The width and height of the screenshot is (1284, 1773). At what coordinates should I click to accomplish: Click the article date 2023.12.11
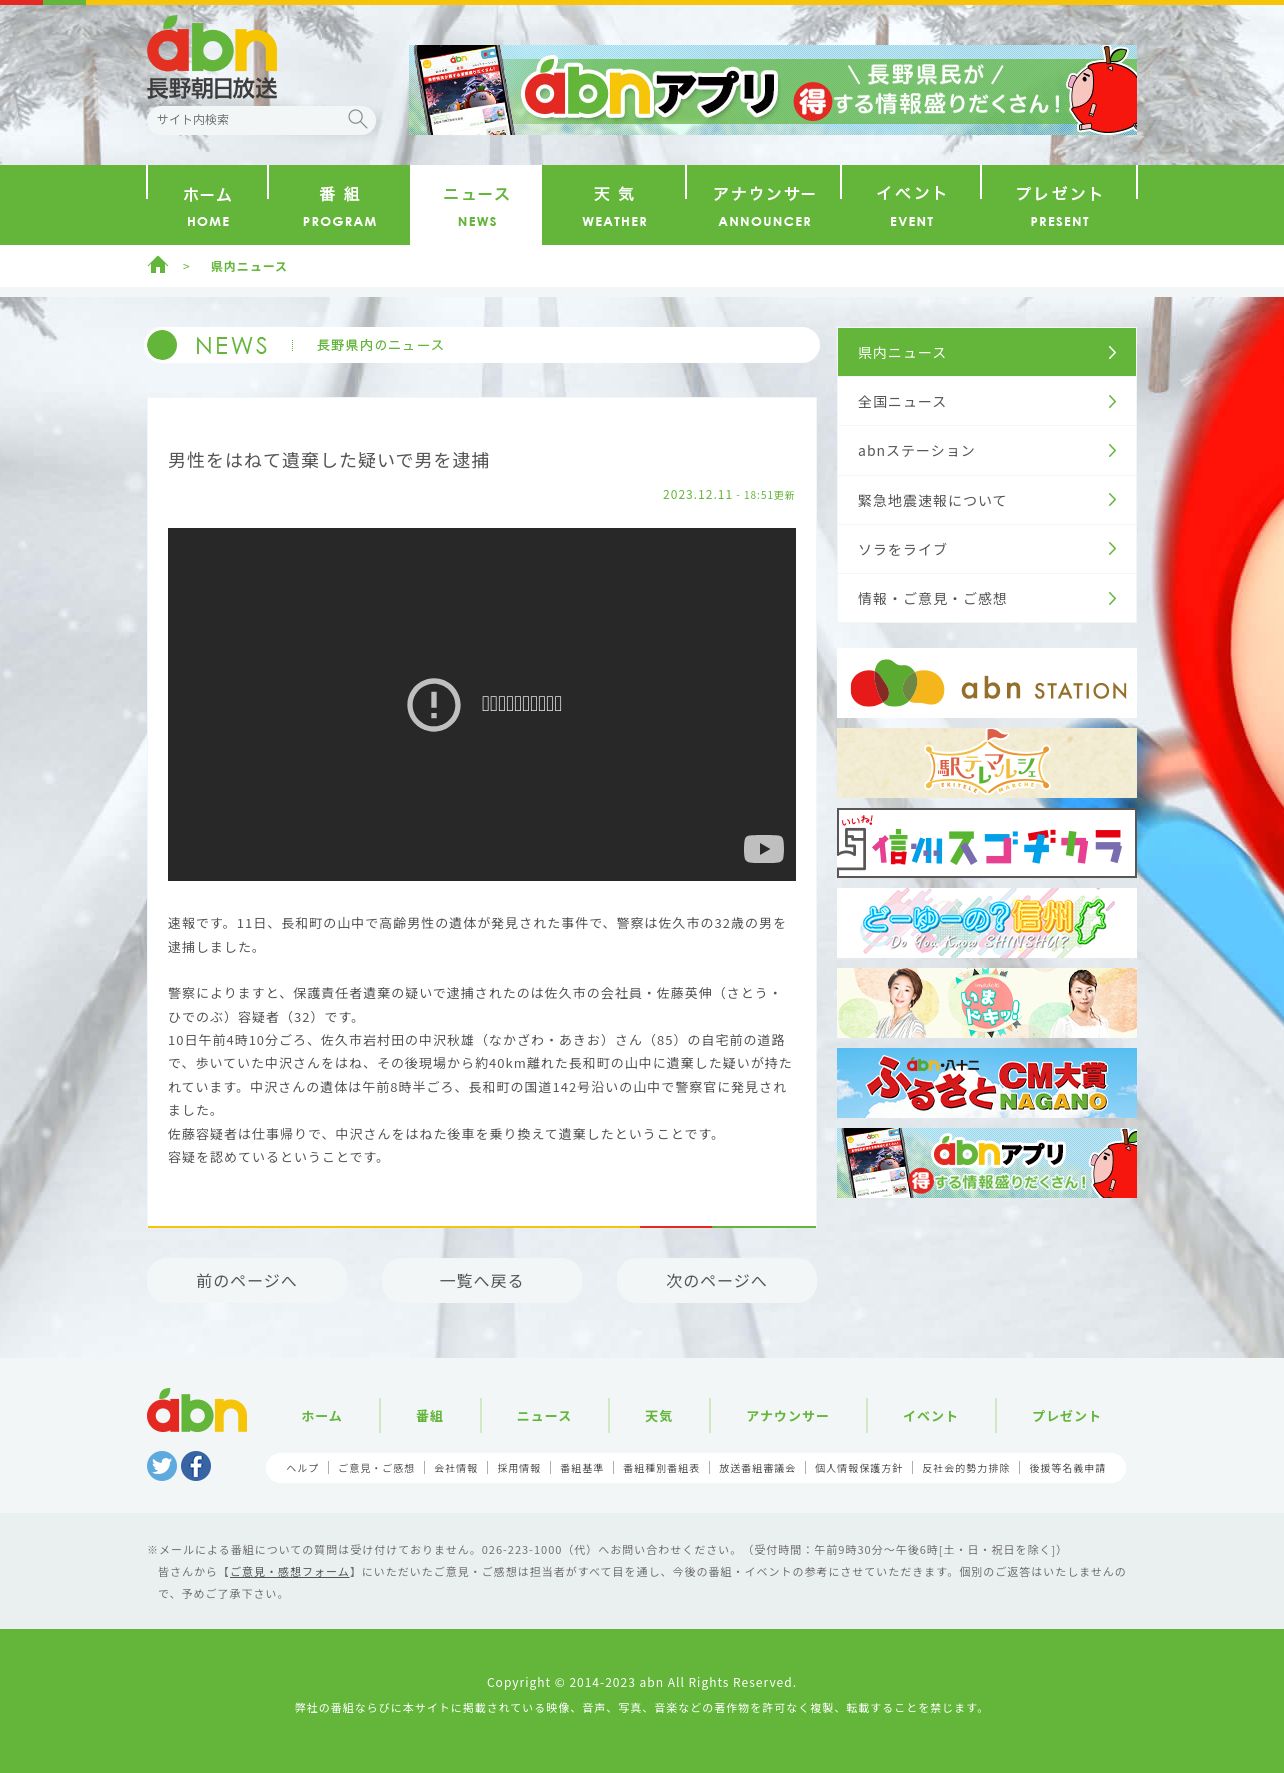click(x=698, y=495)
